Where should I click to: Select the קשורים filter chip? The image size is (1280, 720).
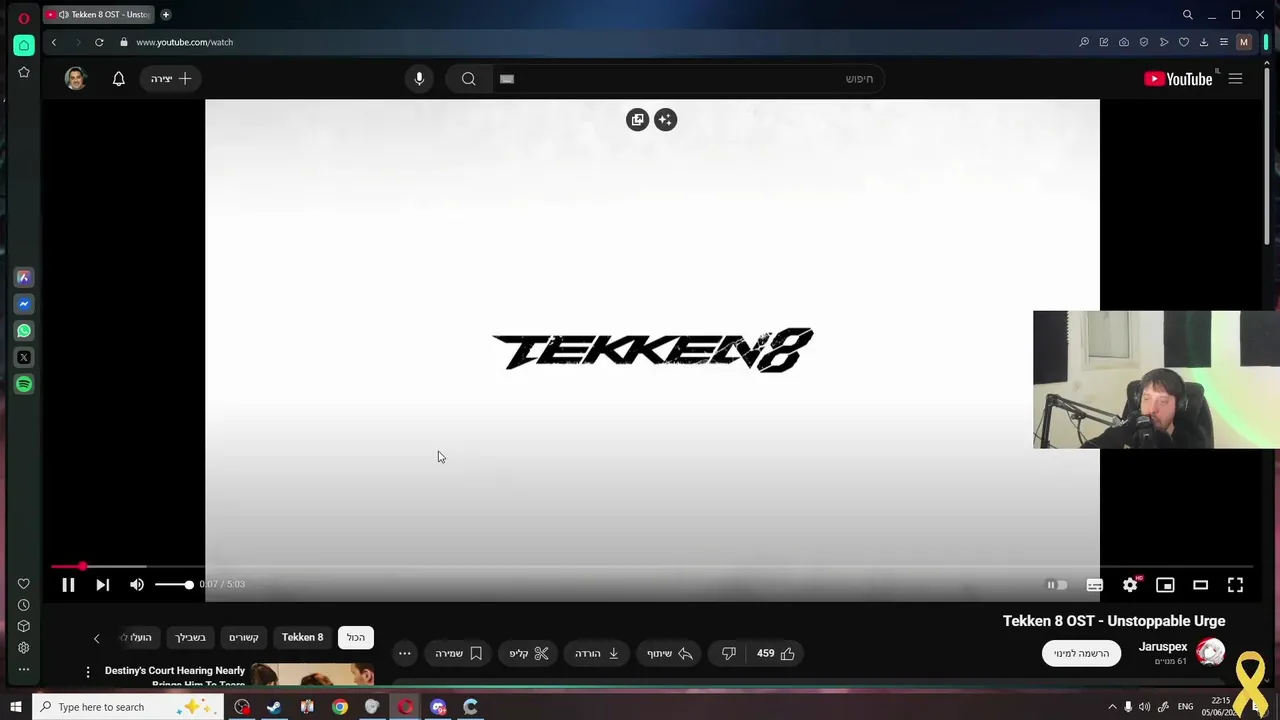pyautogui.click(x=244, y=637)
